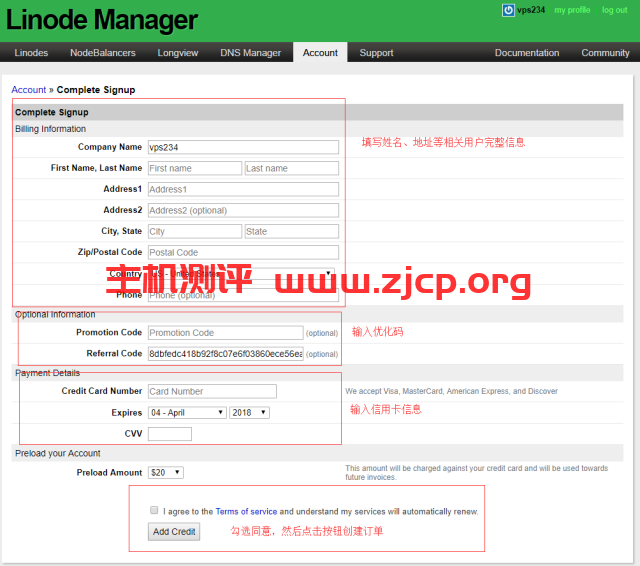The height and width of the screenshot is (566, 640).
Task: Focus the Company Name field
Action: click(x=243, y=147)
